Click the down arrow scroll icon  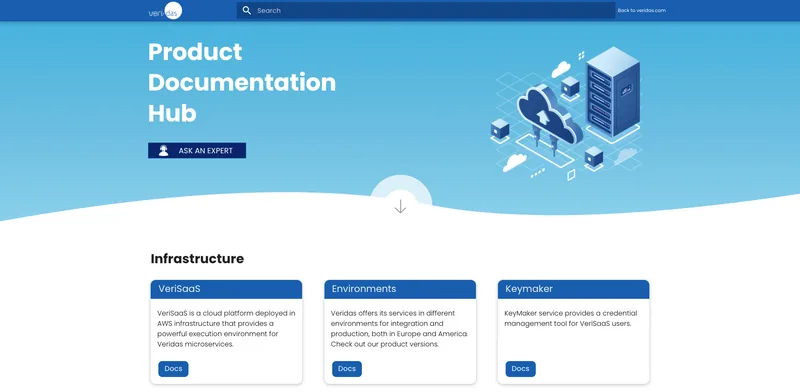tap(401, 206)
